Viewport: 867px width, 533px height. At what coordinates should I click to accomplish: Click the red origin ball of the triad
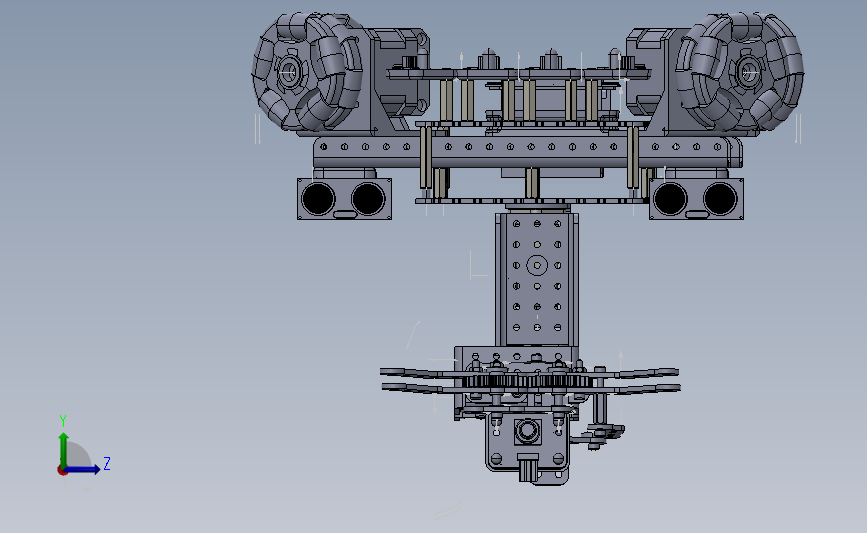62,470
